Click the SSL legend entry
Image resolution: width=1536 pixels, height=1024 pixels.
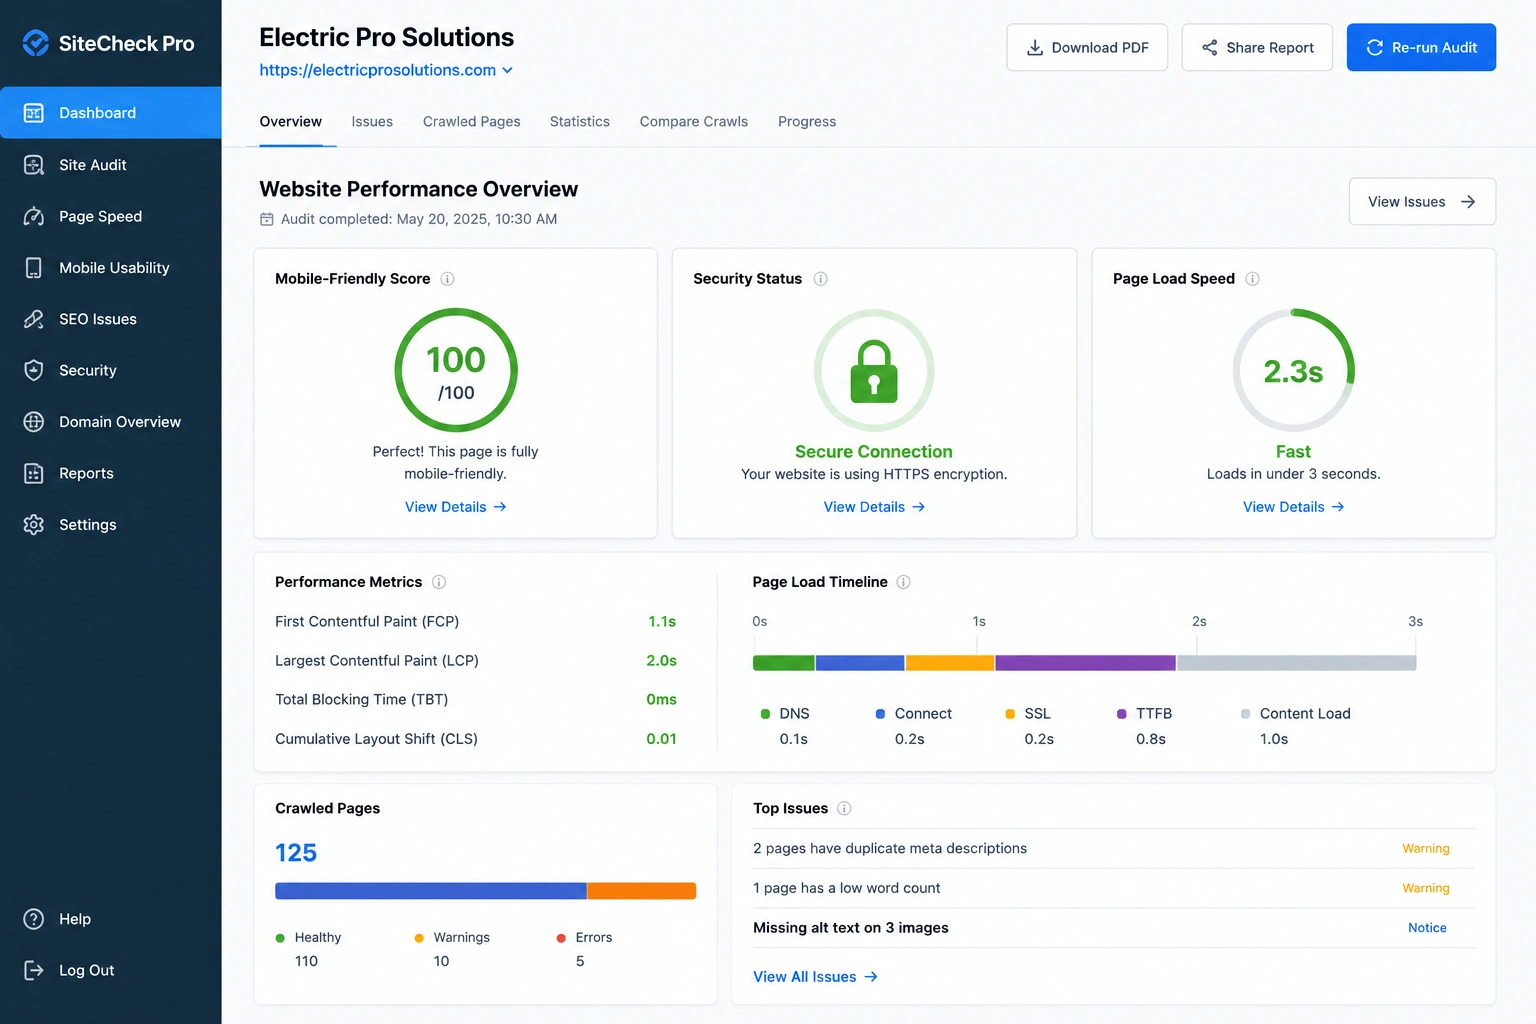click(1030, 726)
